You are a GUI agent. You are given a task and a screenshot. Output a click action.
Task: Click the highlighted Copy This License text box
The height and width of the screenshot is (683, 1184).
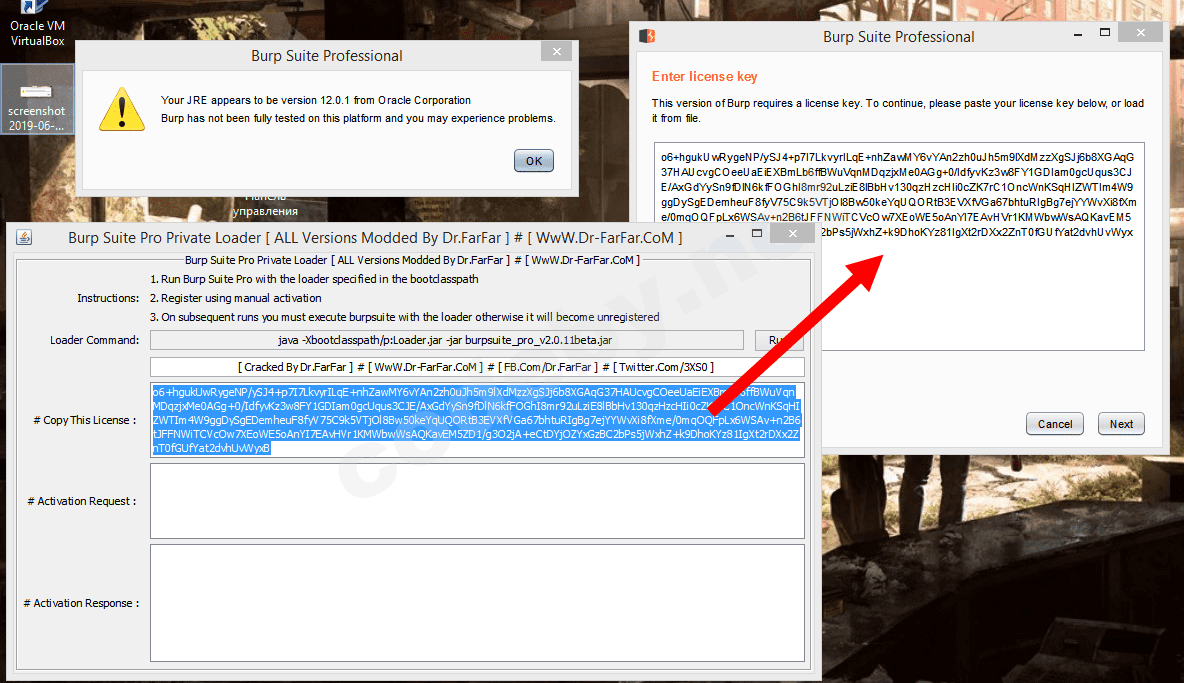click(x=477, y=420)
